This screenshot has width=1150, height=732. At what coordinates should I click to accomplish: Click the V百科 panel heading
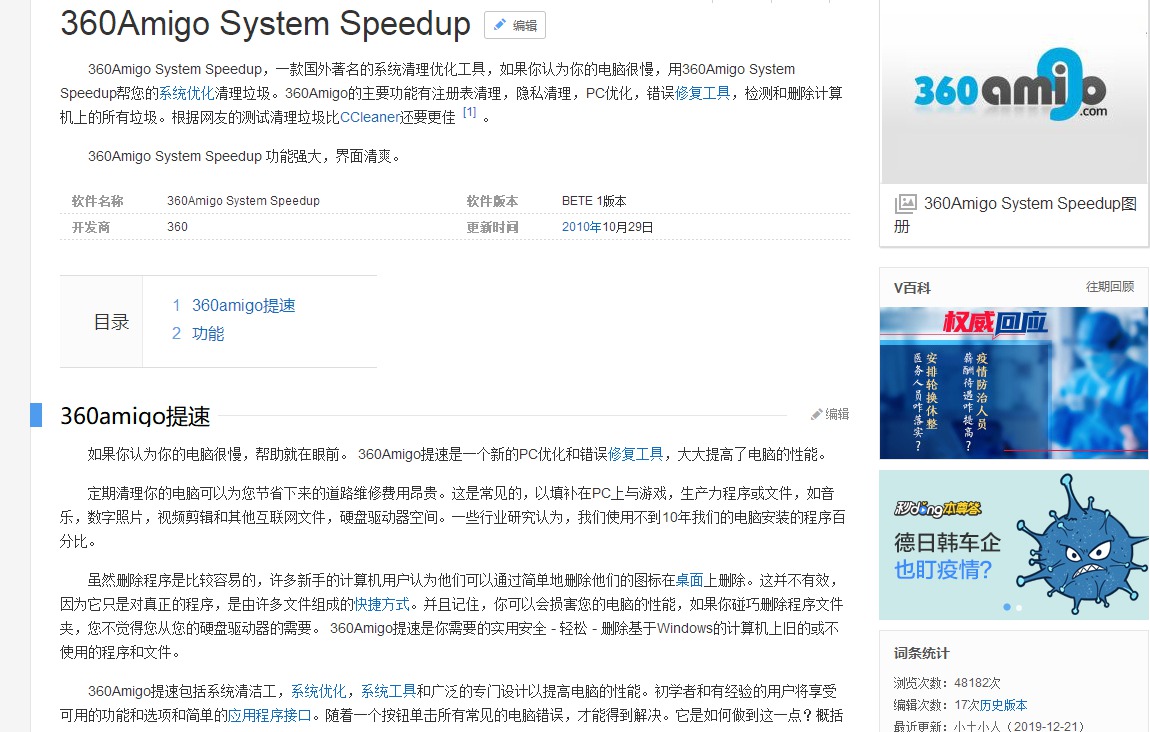point(912,288)
